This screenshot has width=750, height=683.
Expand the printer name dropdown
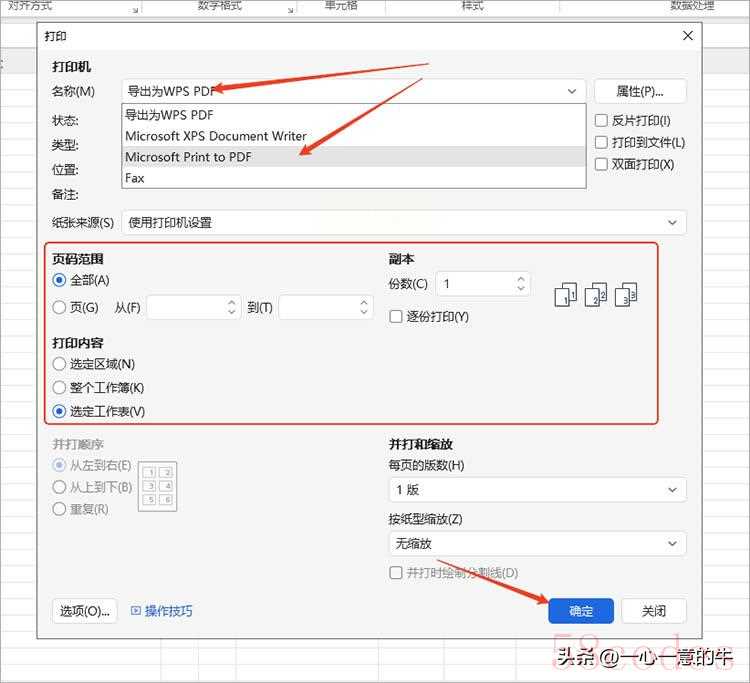pyautogui.click(x=571, y=91)
